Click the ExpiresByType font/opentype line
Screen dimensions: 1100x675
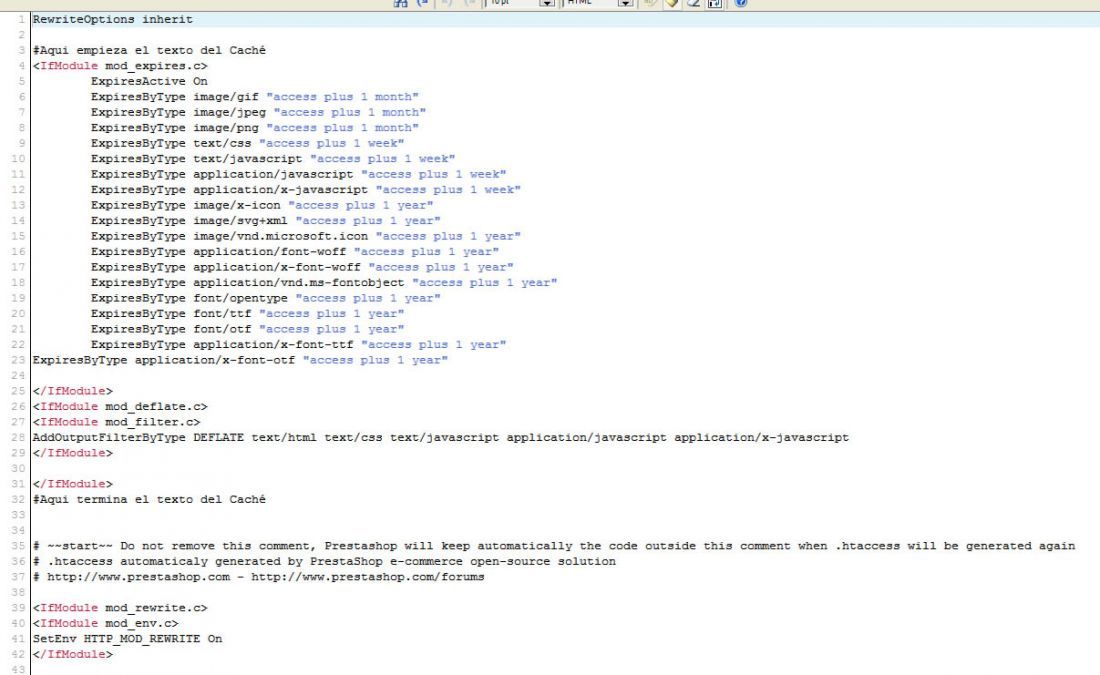[265, 298]
